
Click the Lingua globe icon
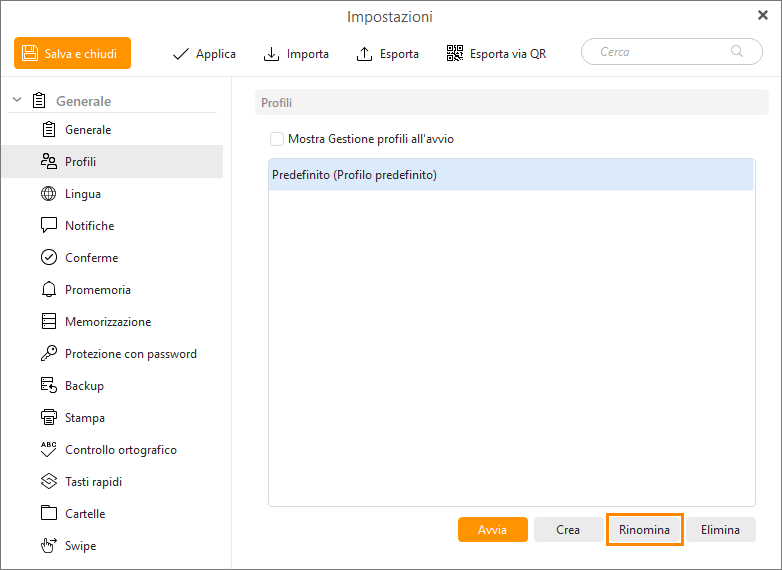(x=48, y=194)
